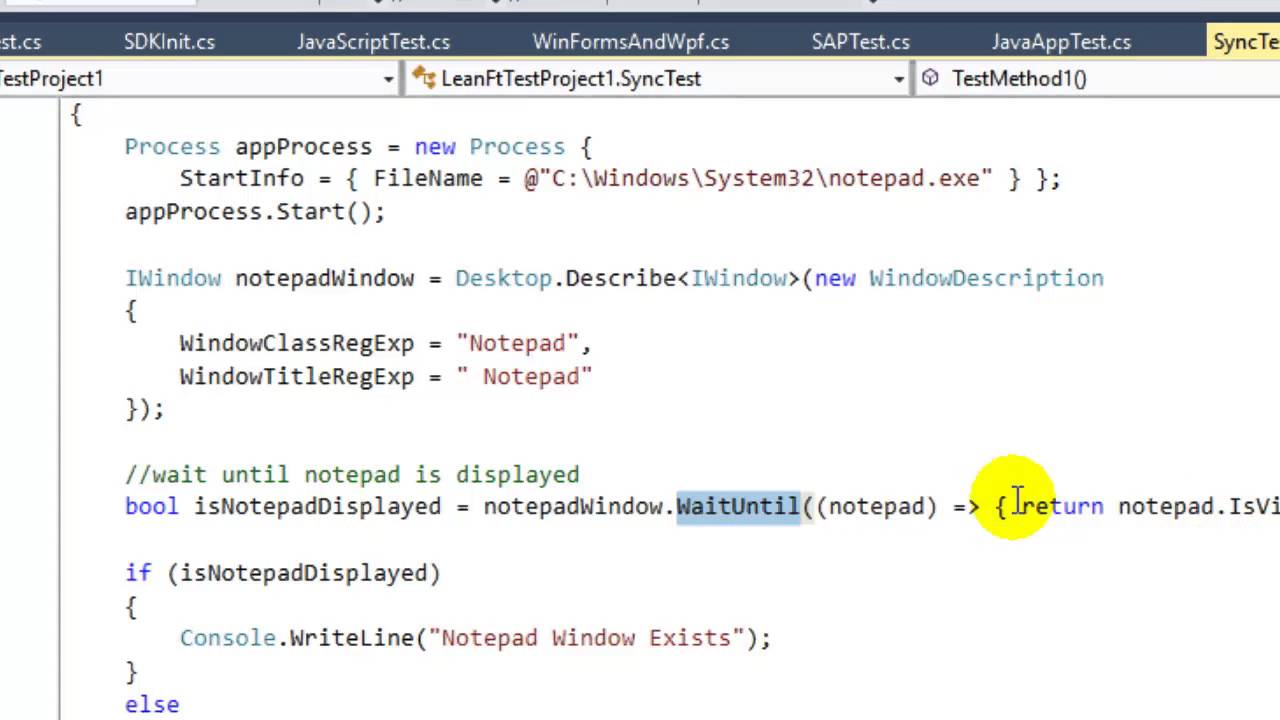Image resolution: width=1280 pixels, height=720 pixels.
Task: Expand the class navigation dropdown arrow
Action: 899,79
